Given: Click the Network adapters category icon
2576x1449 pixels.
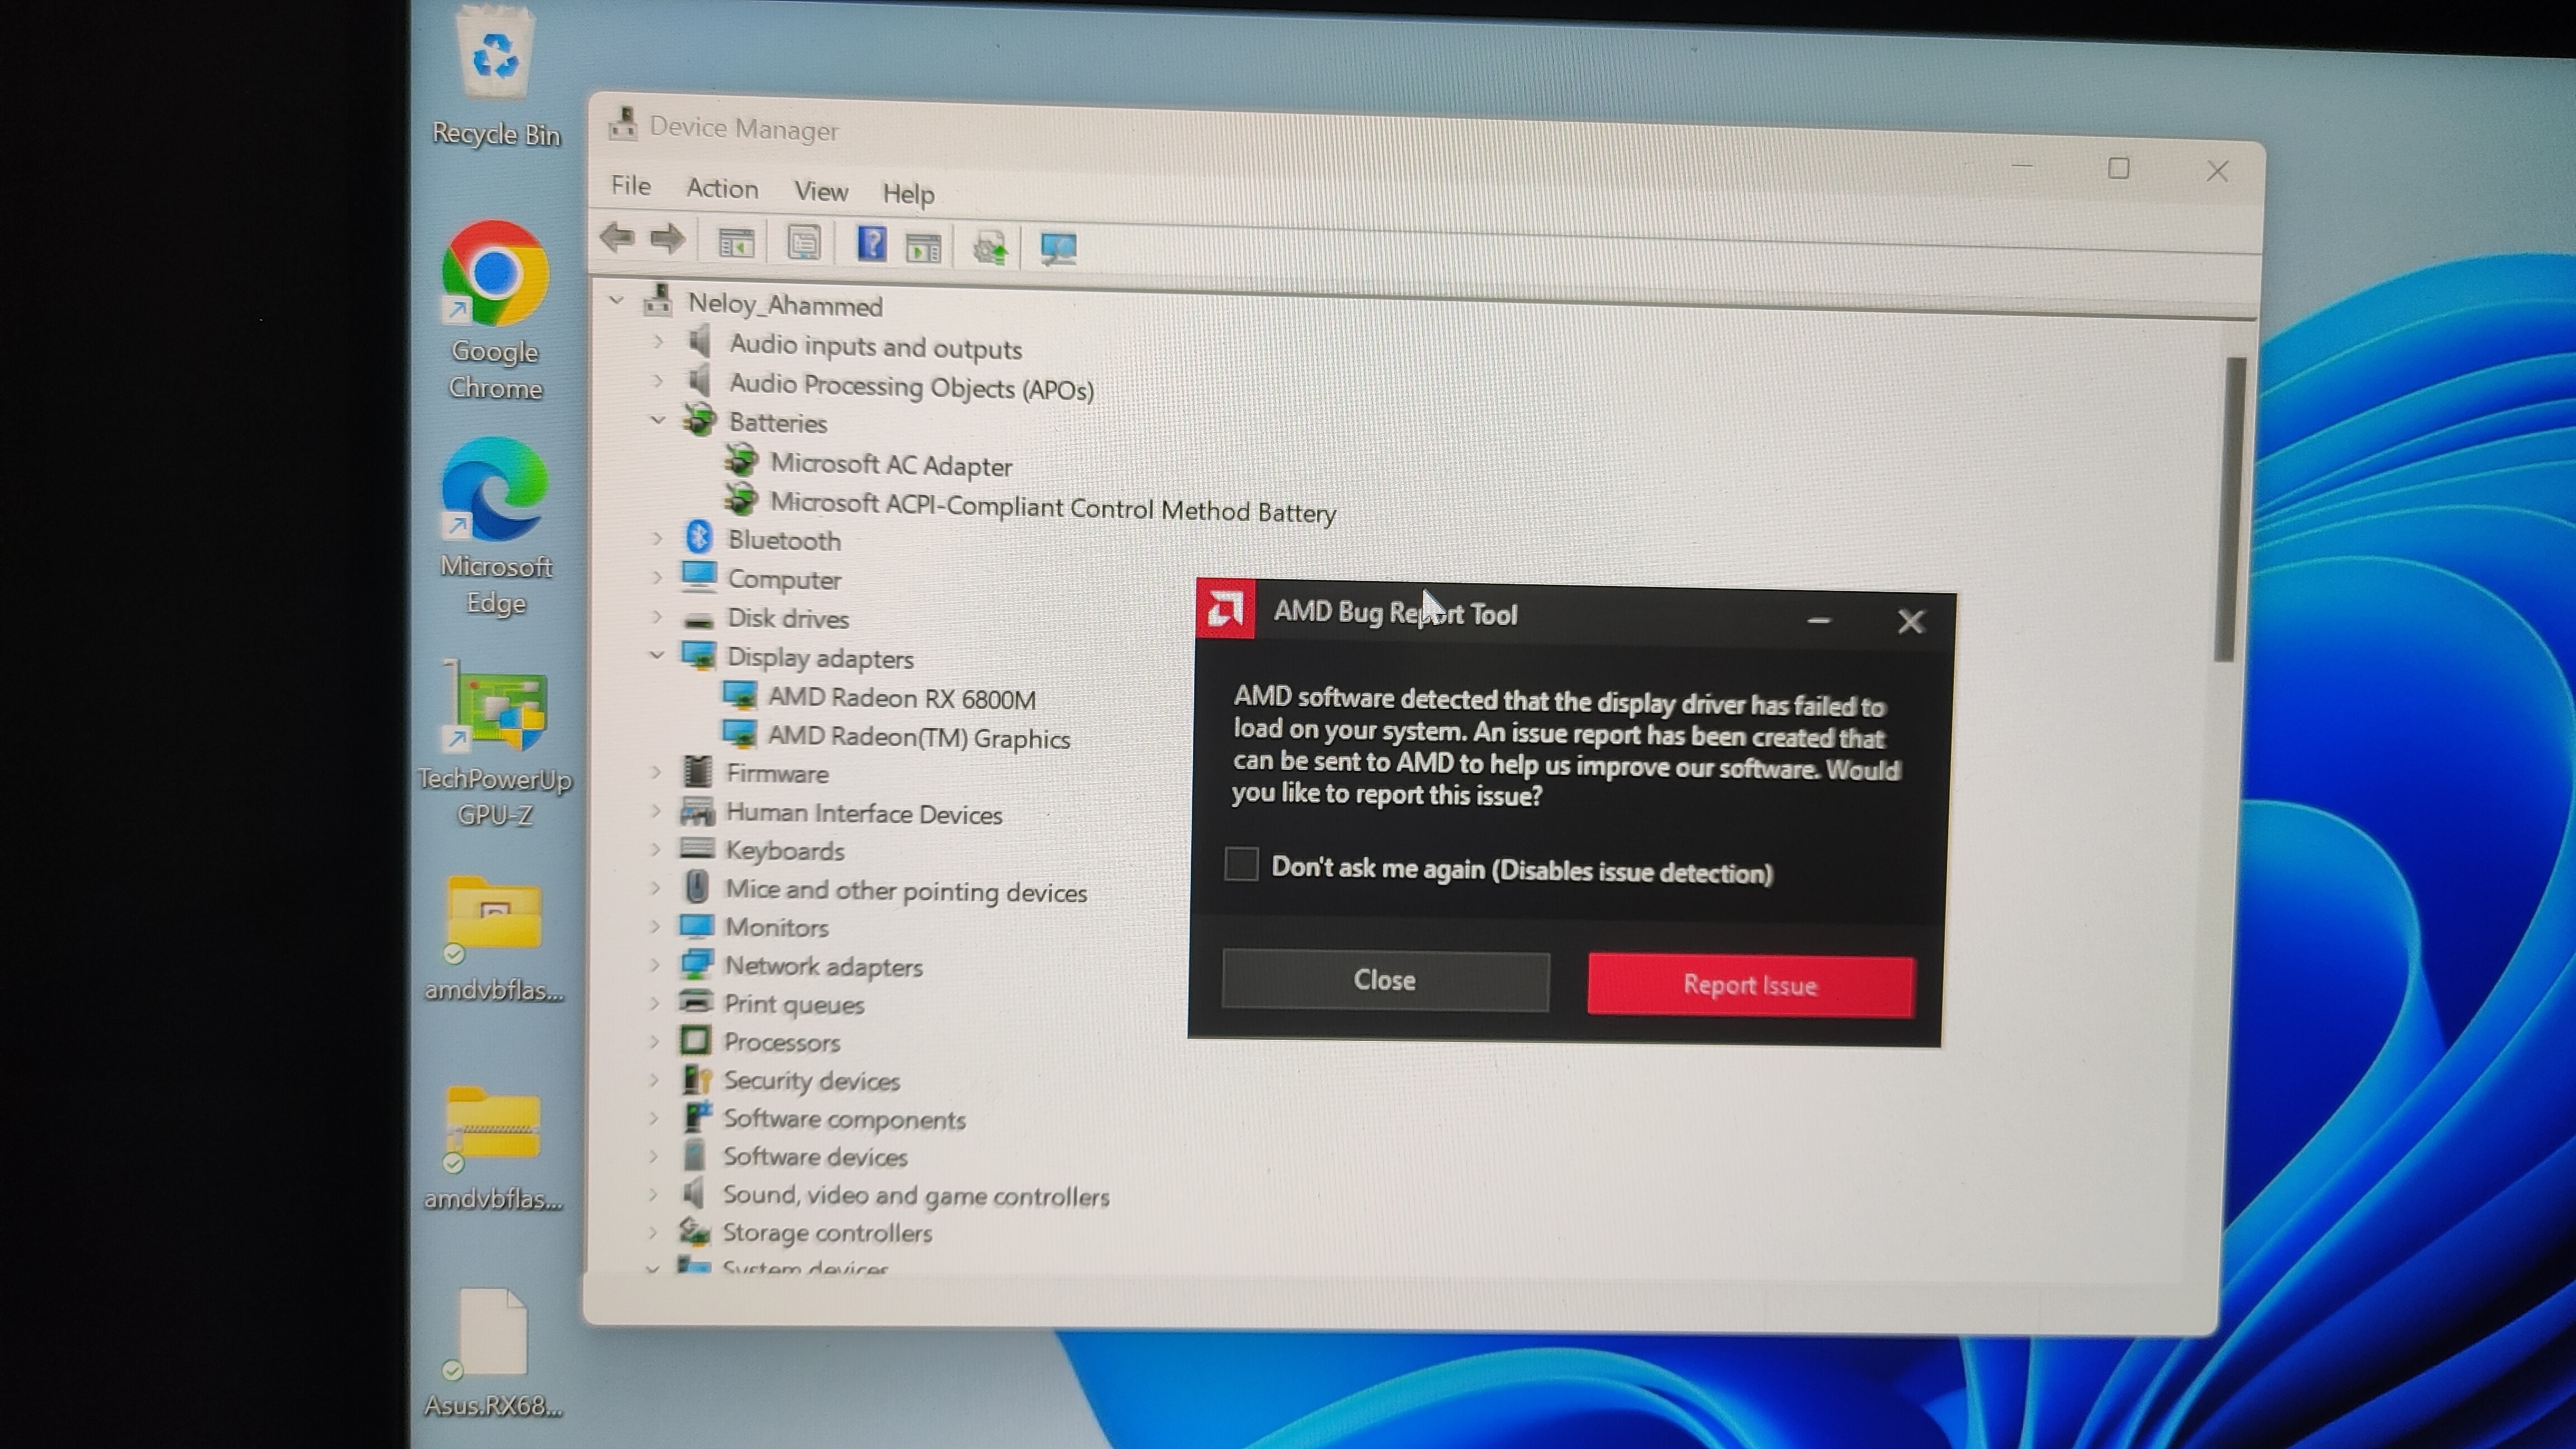Looking at the screenshot, I should [696, 964].
